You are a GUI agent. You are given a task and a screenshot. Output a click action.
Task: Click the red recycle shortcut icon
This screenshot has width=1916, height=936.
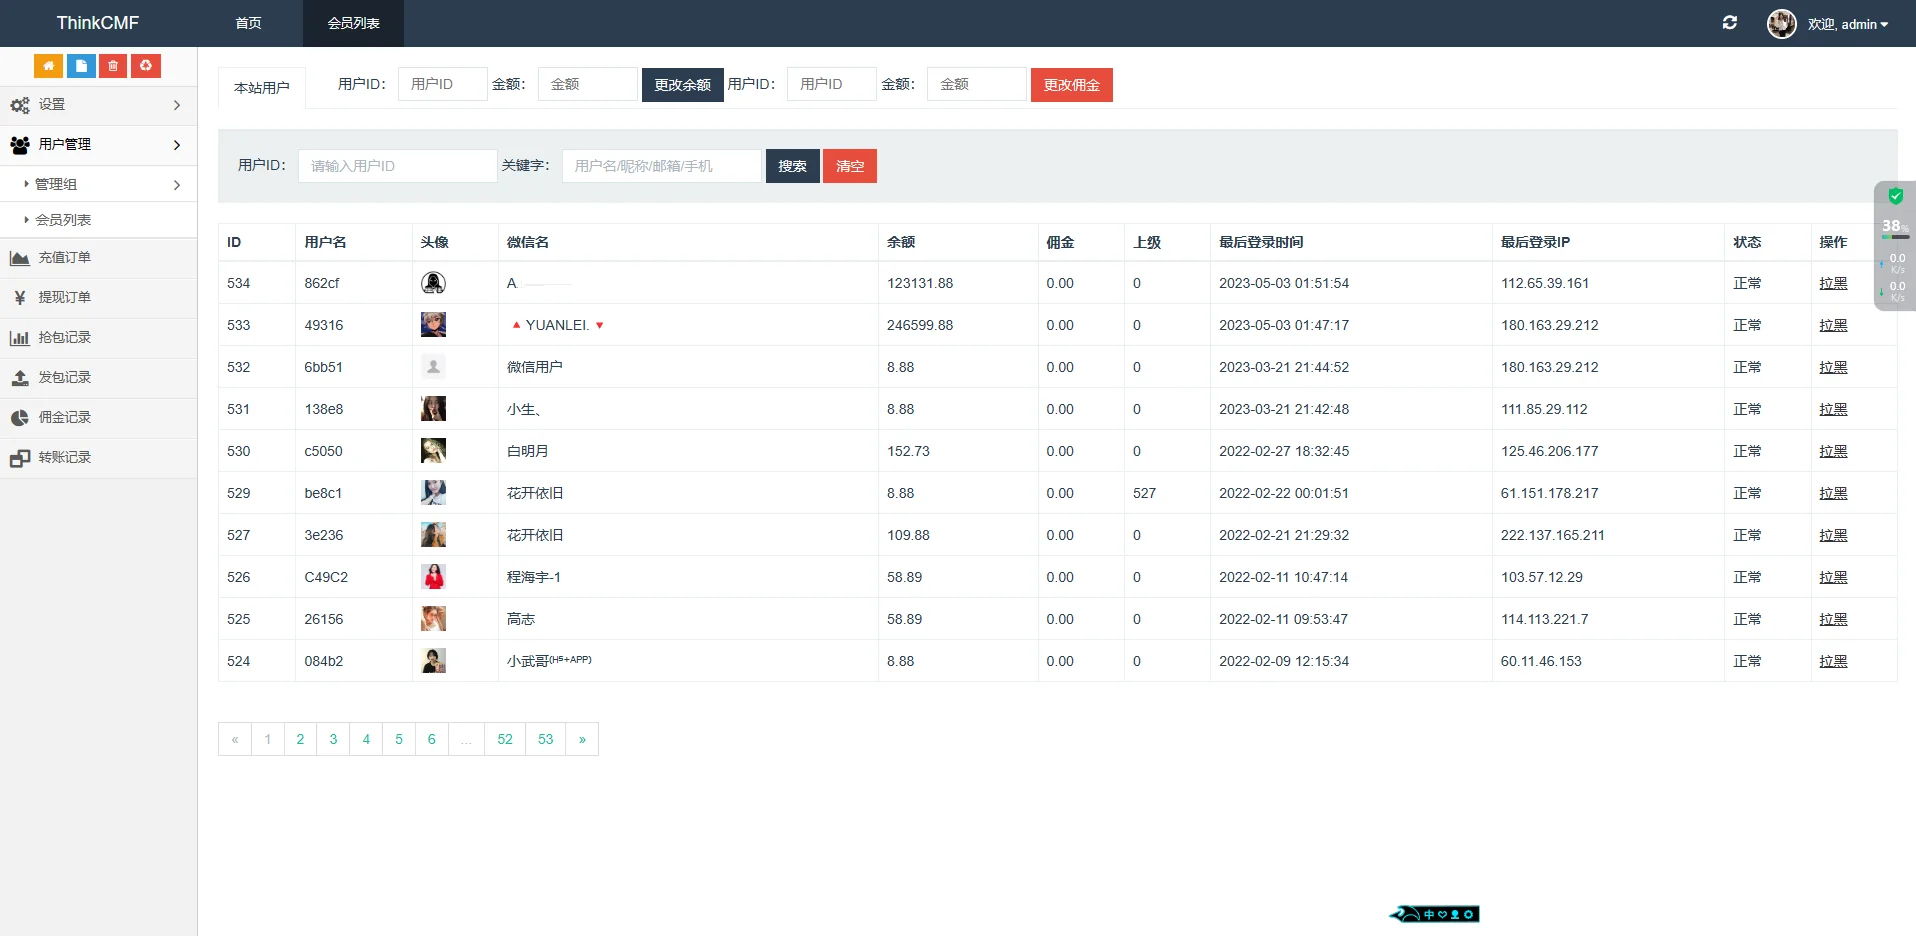[146, 66]
